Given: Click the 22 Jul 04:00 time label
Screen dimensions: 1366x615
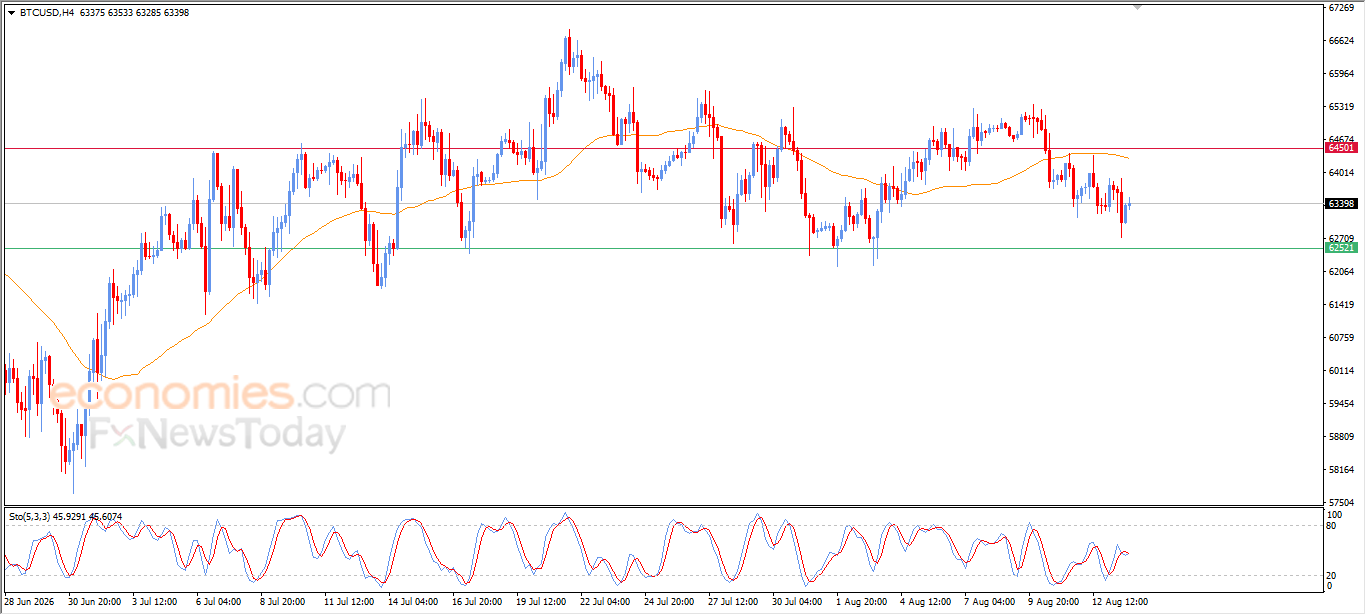Looking at the screenshot, I should coord(604,602).
